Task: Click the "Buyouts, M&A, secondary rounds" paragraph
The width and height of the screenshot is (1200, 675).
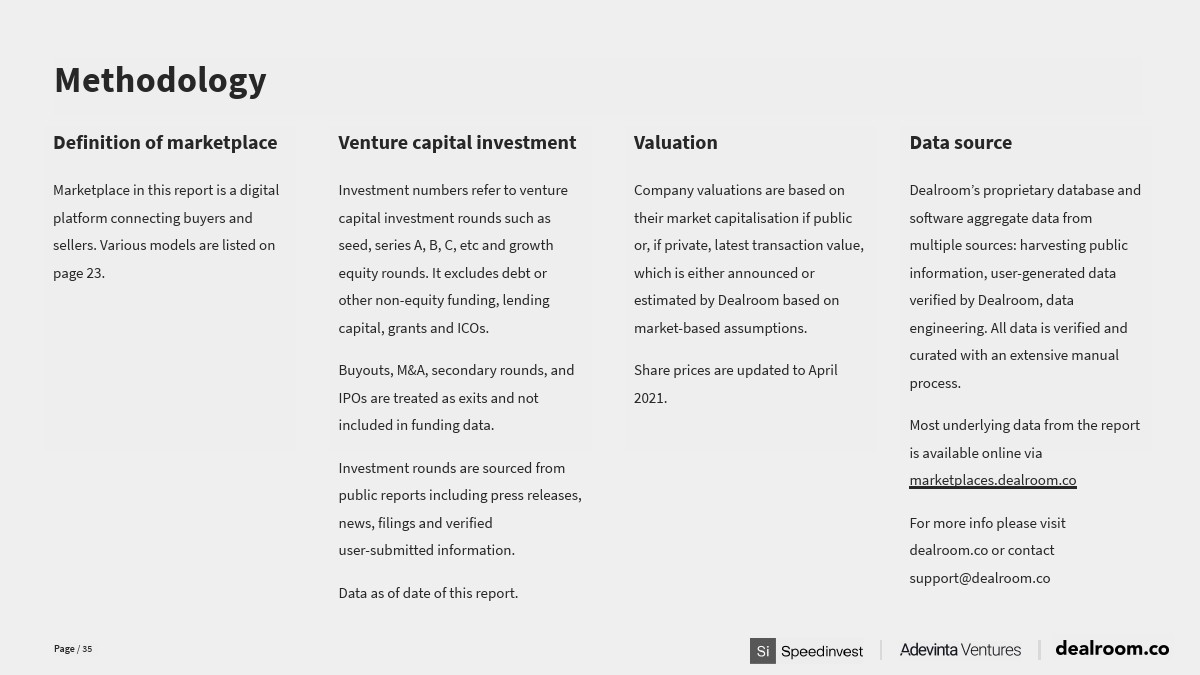Action: (x=456, y=398)
